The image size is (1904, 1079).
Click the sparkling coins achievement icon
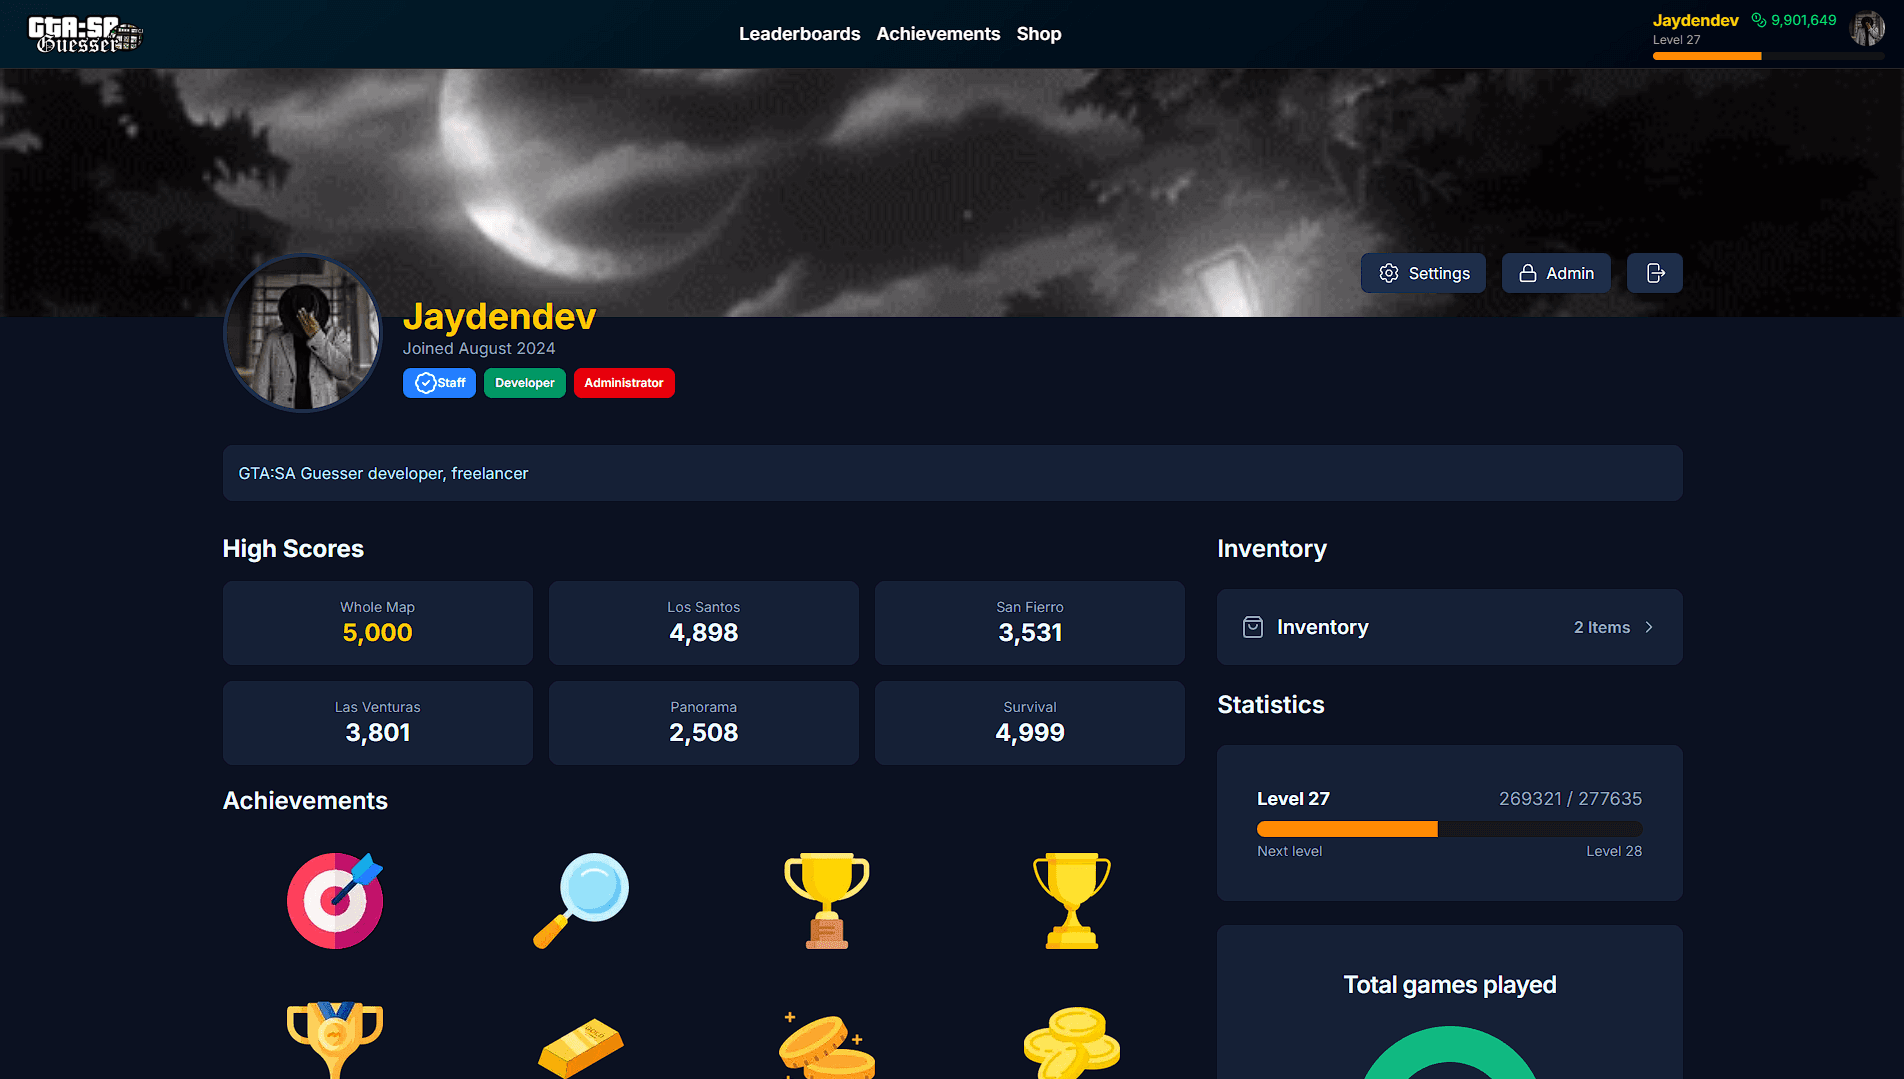click(x=826, y=1045)
